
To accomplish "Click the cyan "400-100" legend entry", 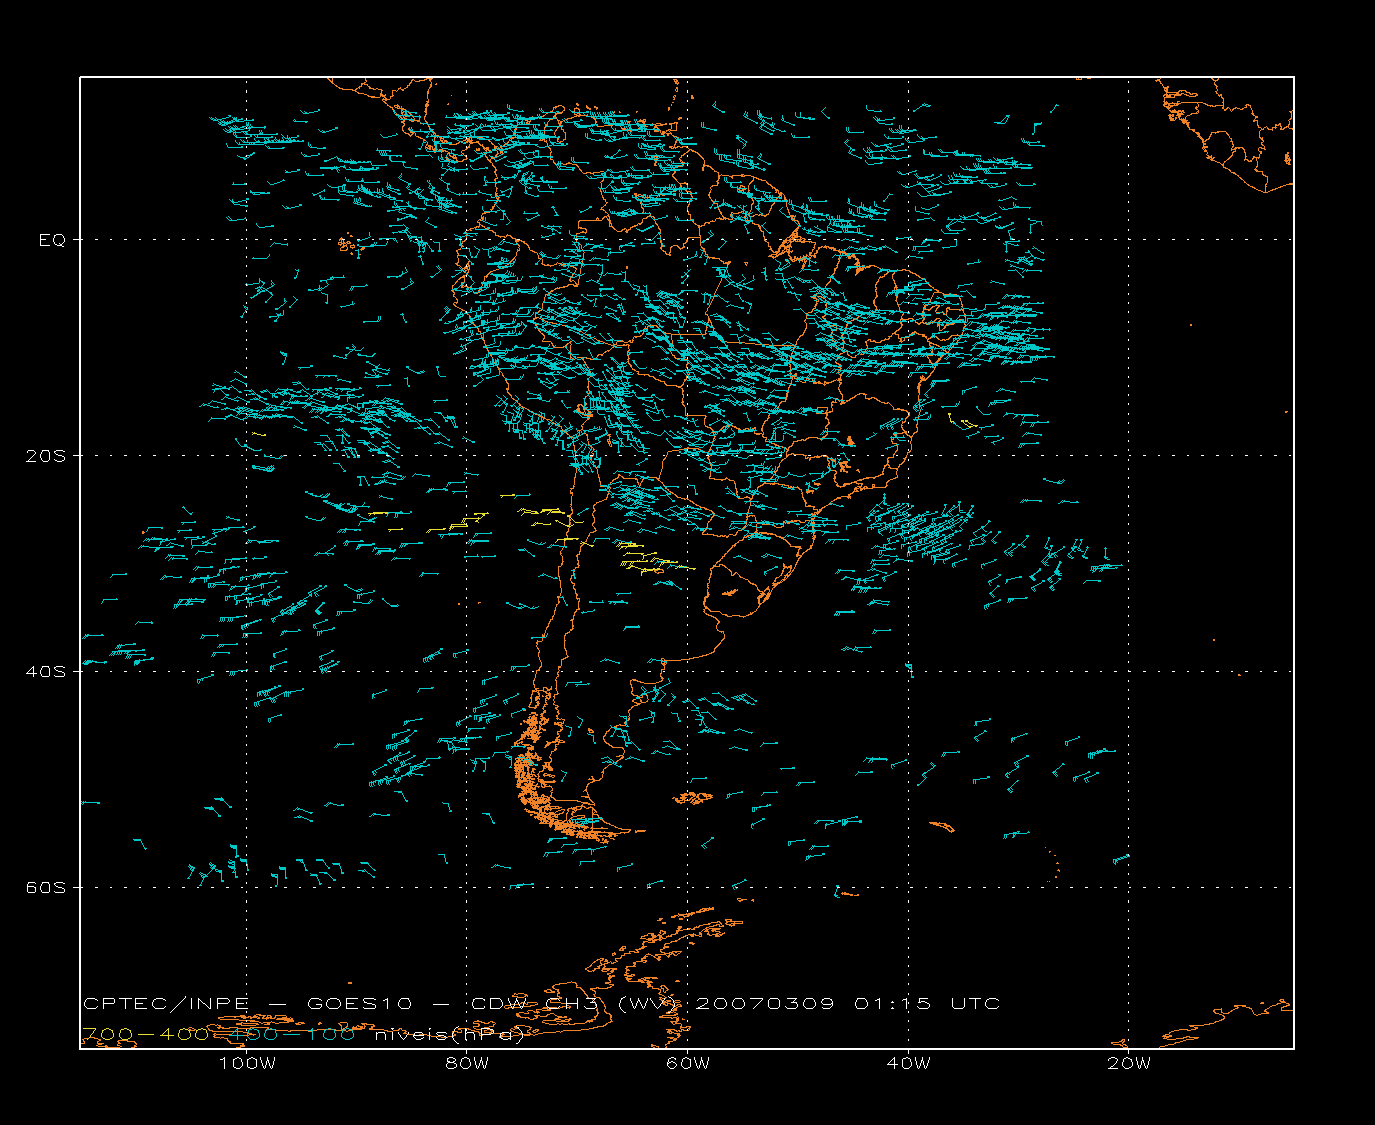I will pyautogui.click(x=292, y=1035).
